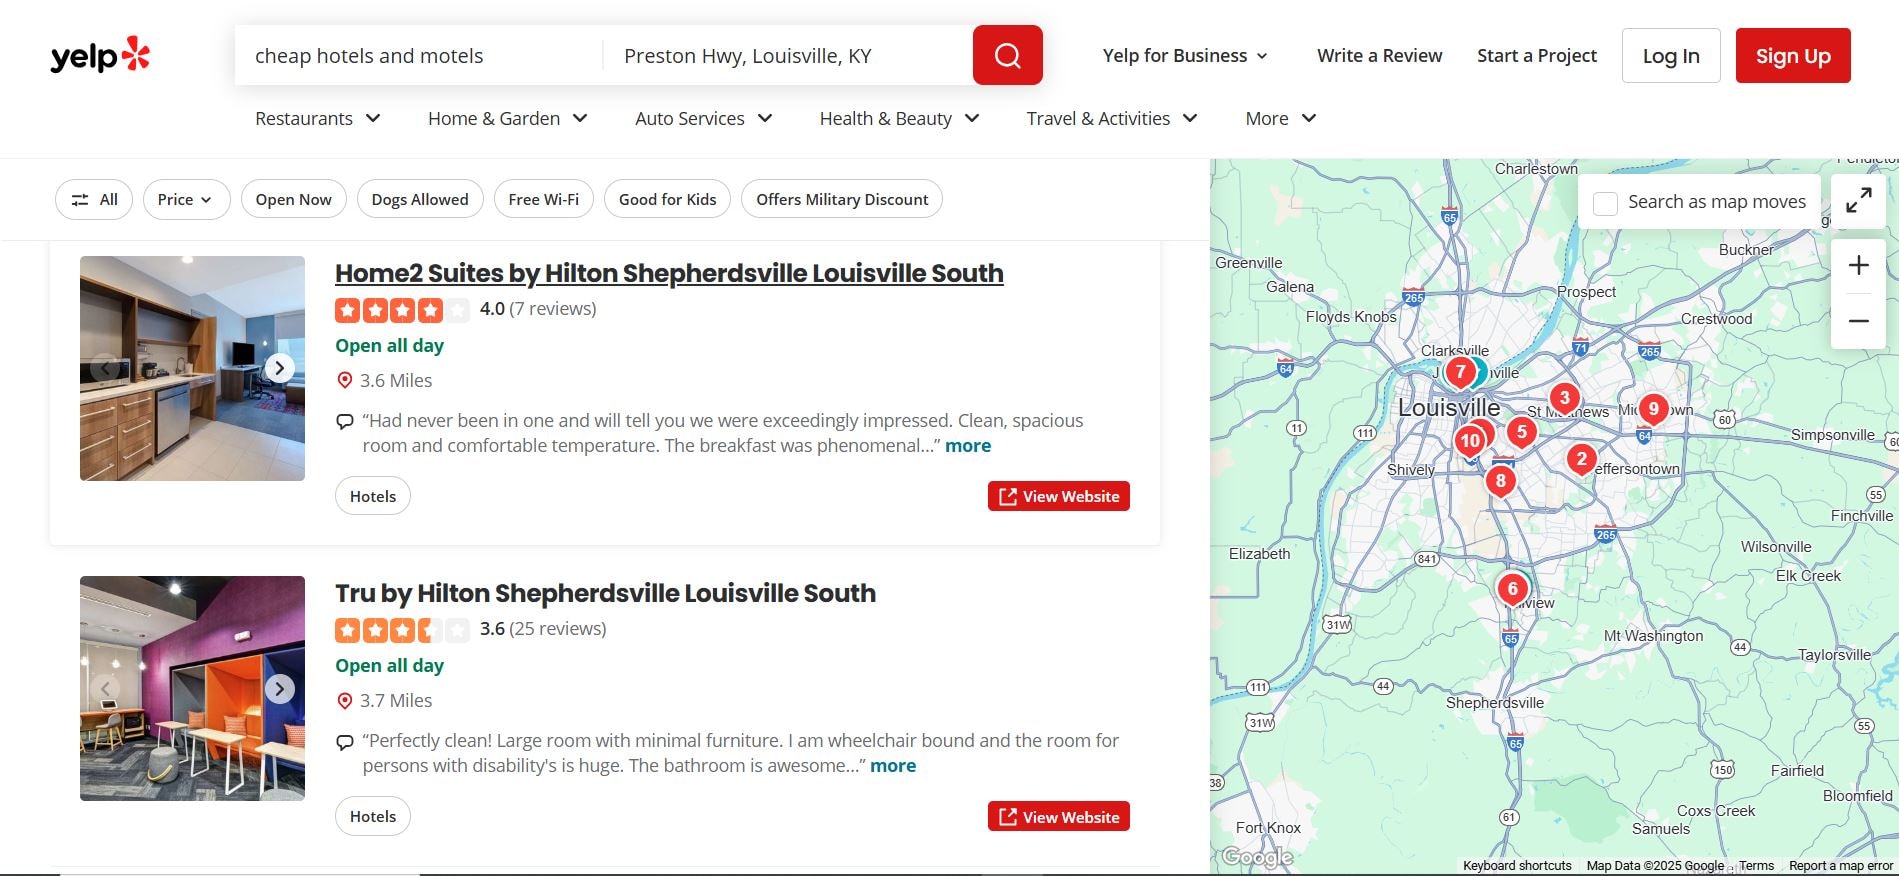Open Home2 Suites by Hilton listing title
This screenshot has height=876, width=1899.
669,273
